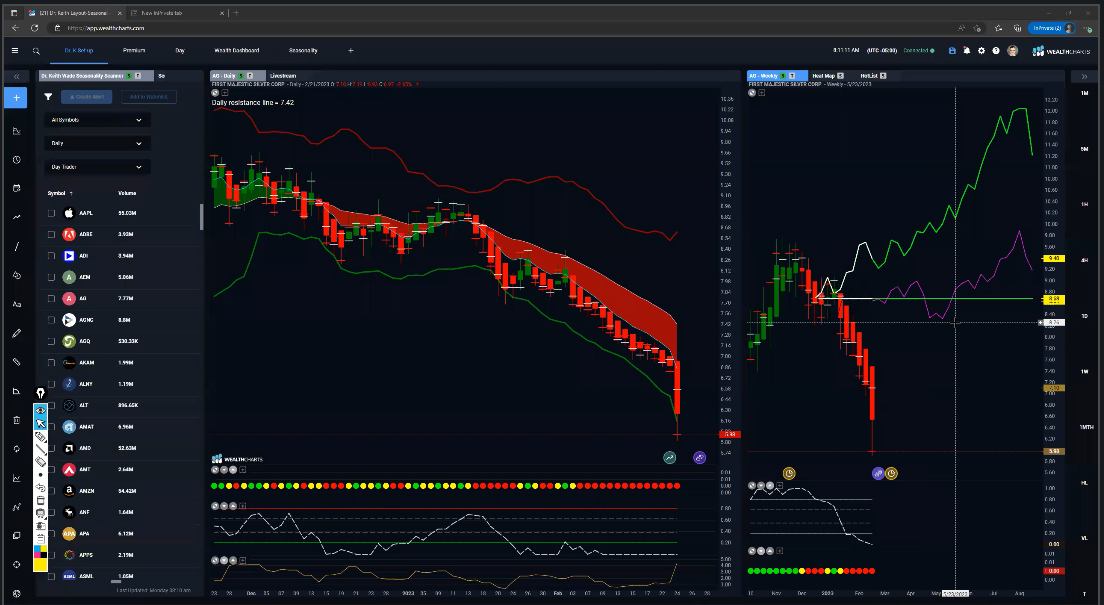1104x605 pixels.
Task: Go back in the browser
Action: (x=15, y=28)
